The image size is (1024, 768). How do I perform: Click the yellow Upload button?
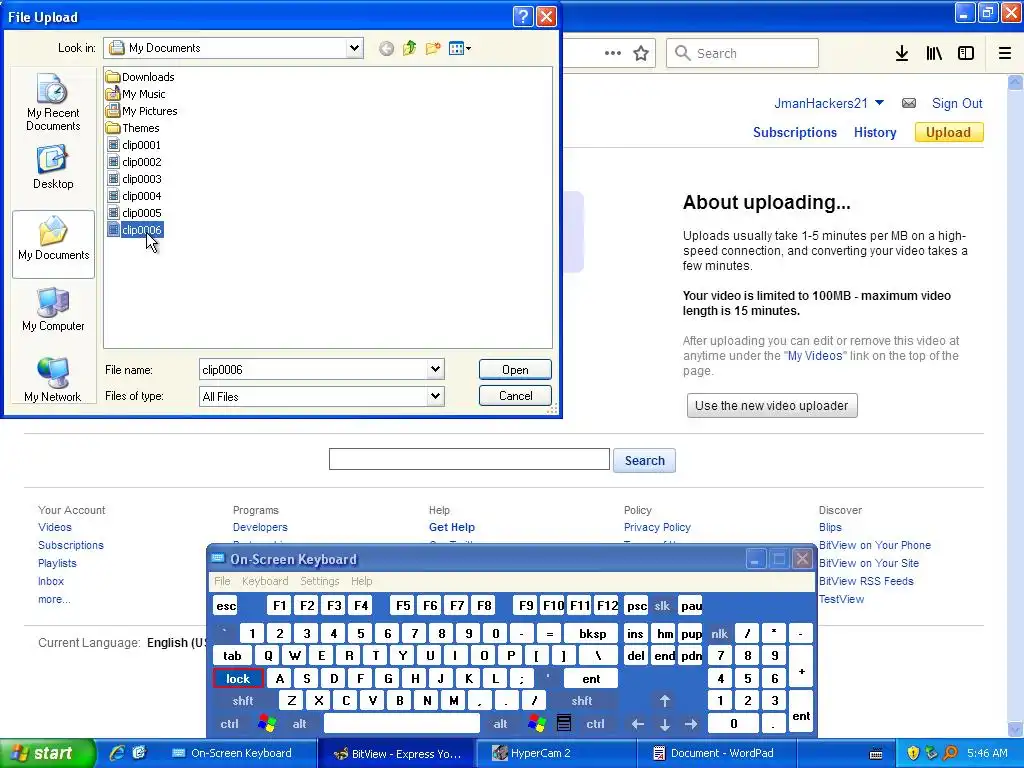click(948, 133)
